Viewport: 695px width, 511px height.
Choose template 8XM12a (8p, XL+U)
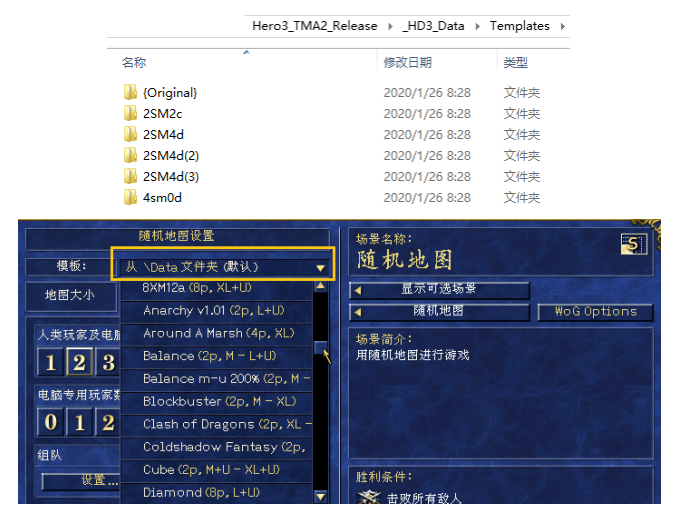[x=216, y=288]
